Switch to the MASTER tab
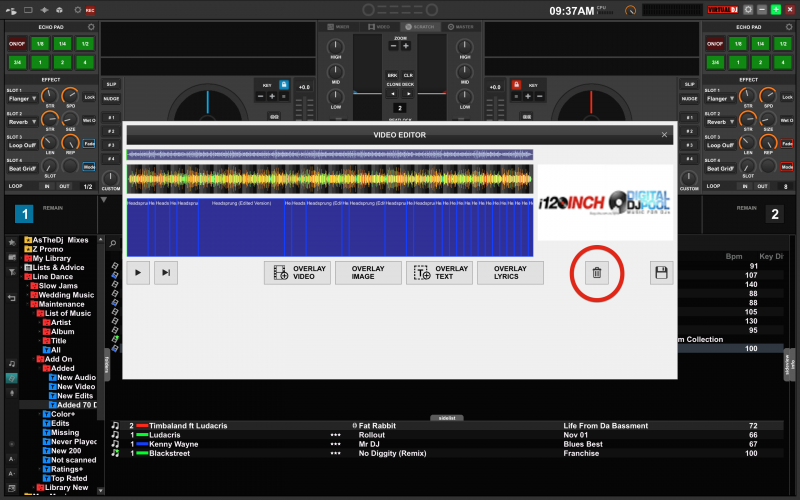This screenshot has width=800, height=500. pyautogui.click(x=461, y=27)
